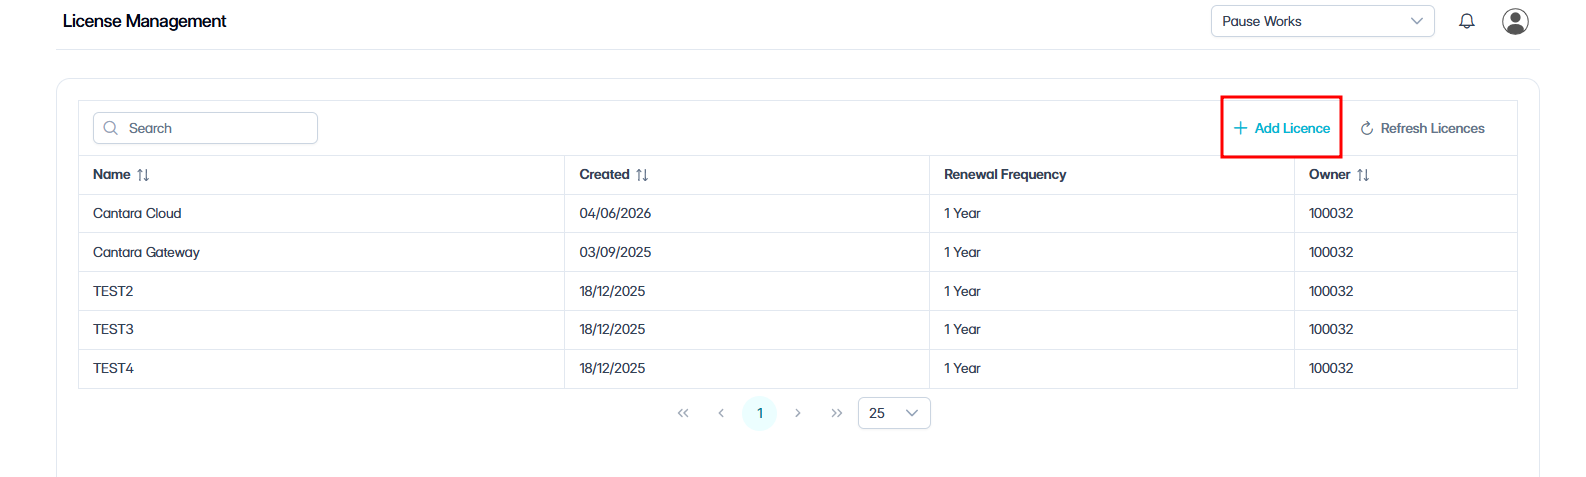
Task: Go to first page double-chevron
Action: click(x=683, y=413)
